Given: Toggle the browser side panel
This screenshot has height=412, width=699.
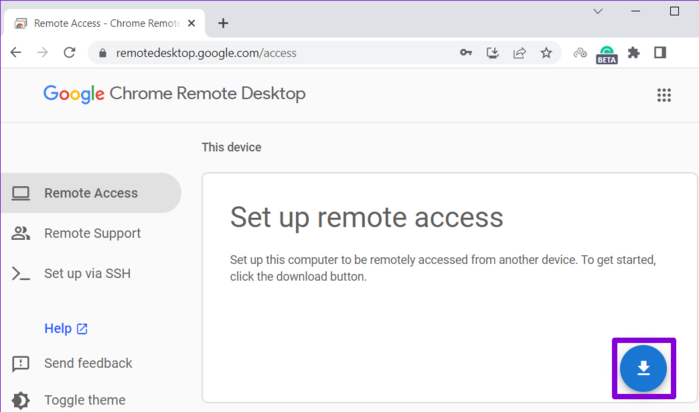Looking at the screenshot, I should (x=660, y=53).
